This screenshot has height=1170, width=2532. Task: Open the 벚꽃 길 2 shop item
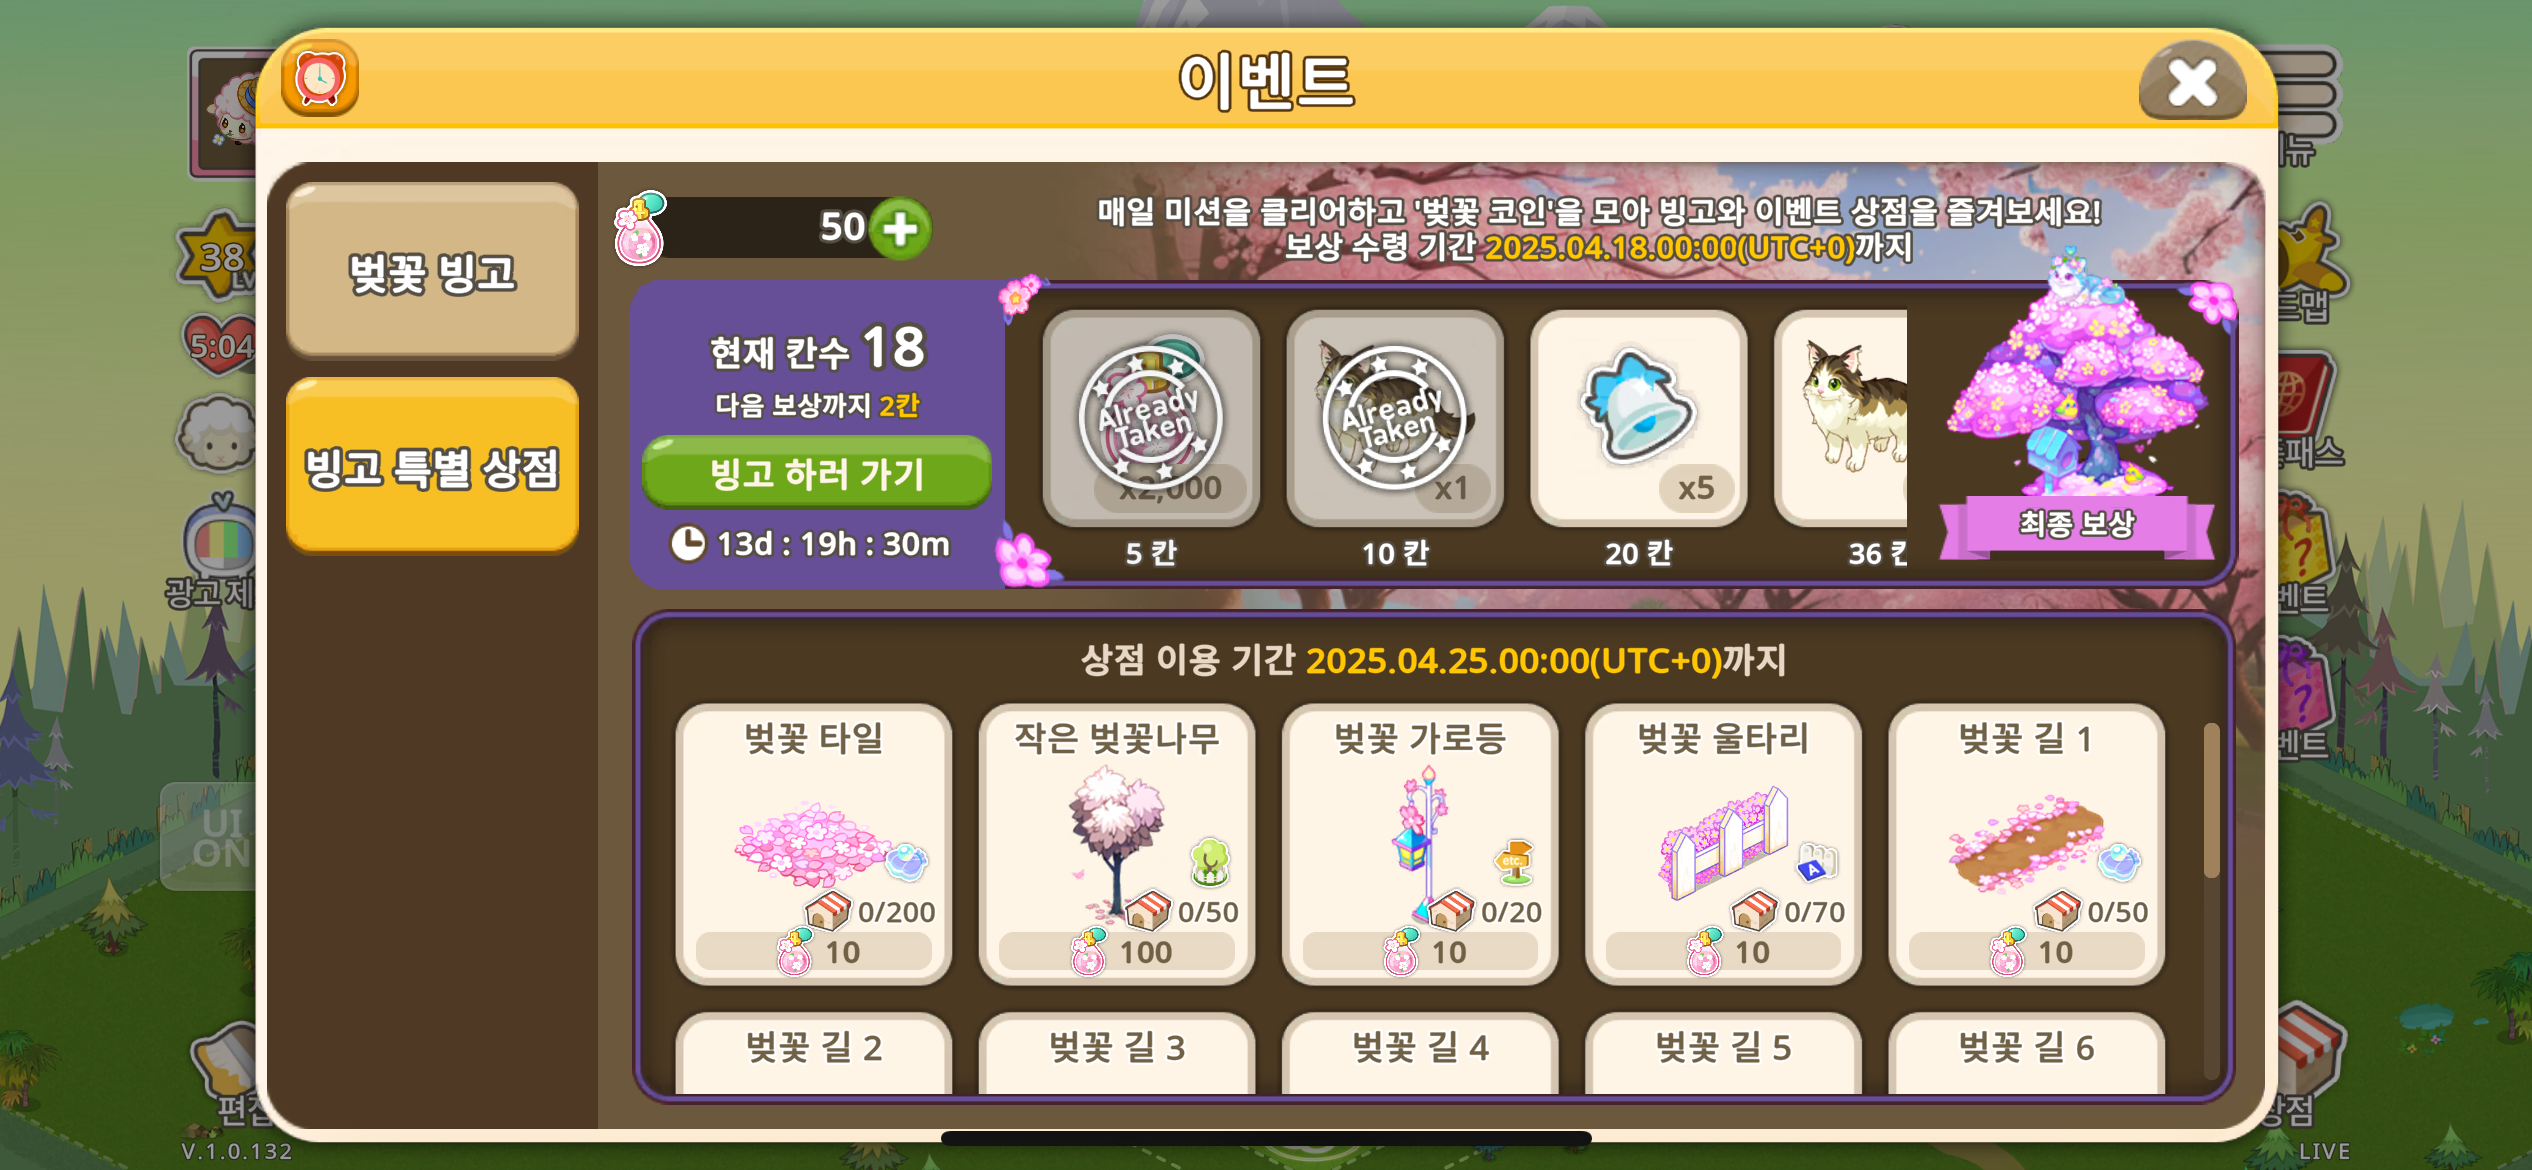814,1053
